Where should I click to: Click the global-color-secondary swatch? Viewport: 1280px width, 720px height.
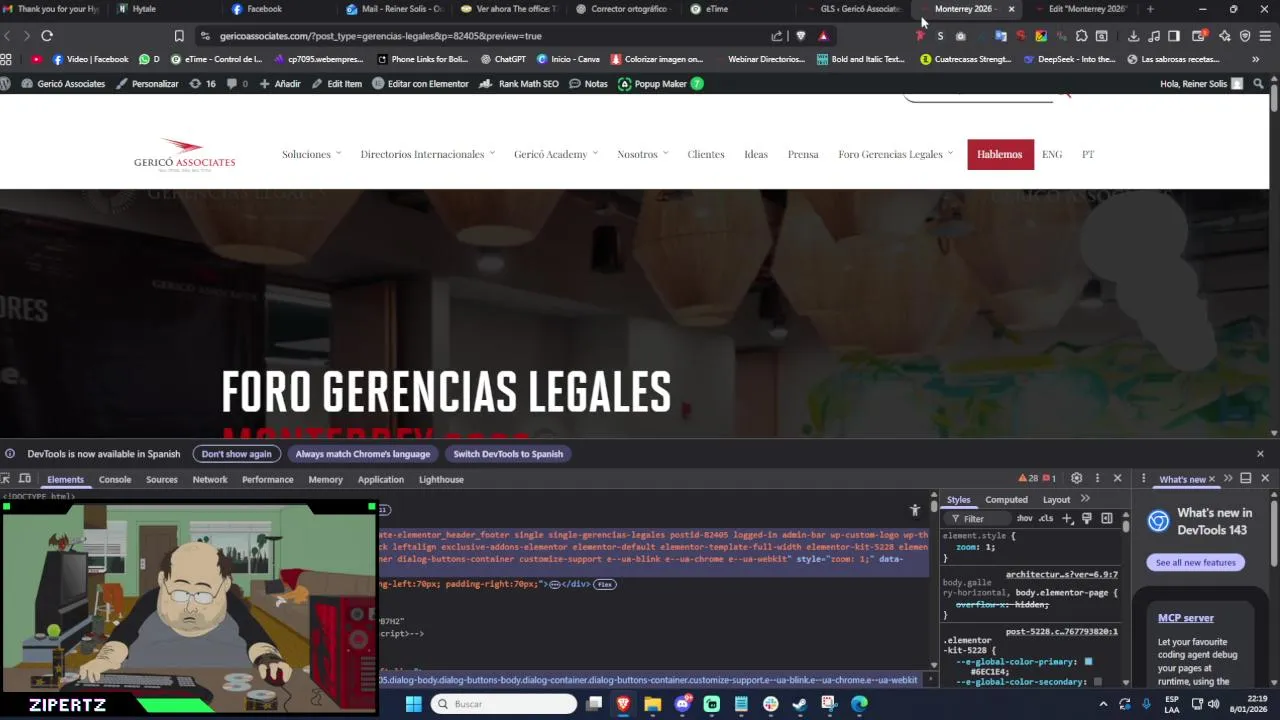(1097, 682)
